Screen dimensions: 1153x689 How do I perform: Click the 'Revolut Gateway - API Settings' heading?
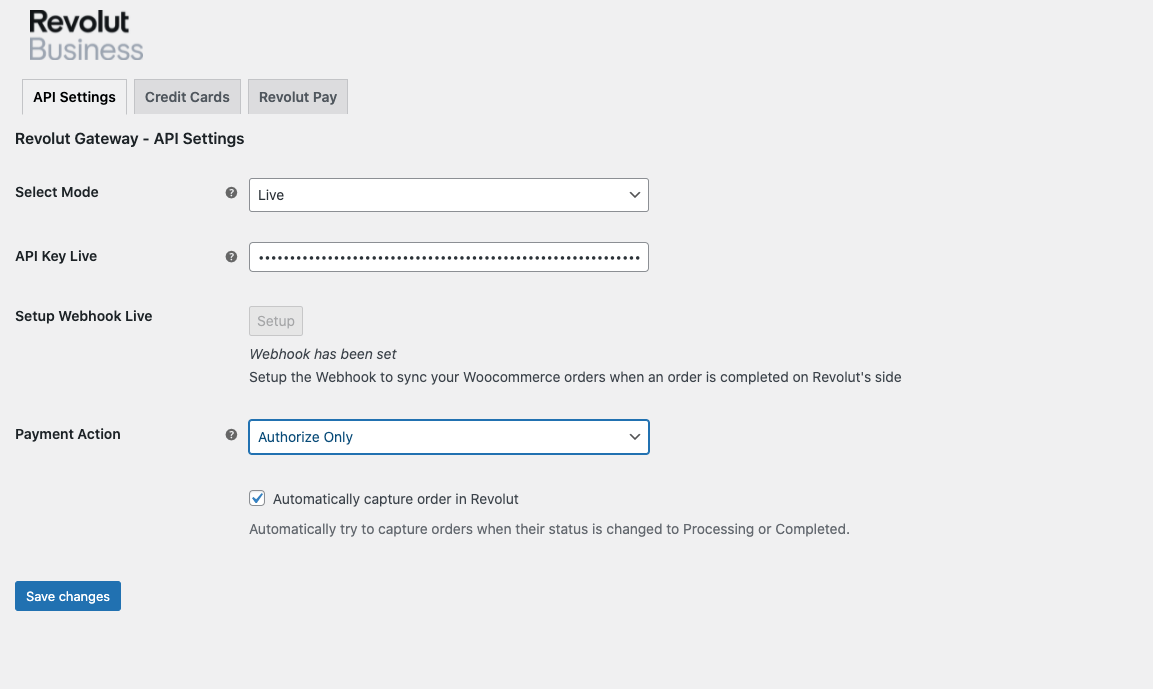[x=130, y=139]
